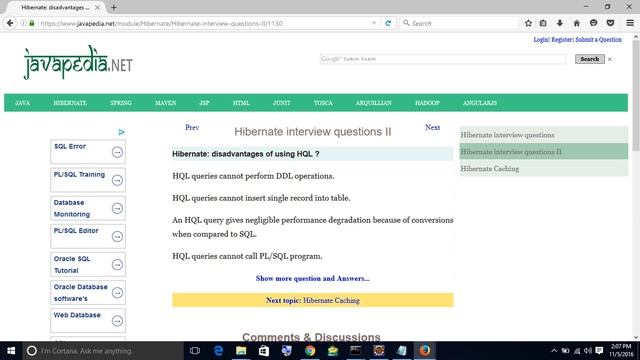Open the SPRING menu item
640x360 pixels.
coord(121,103)
